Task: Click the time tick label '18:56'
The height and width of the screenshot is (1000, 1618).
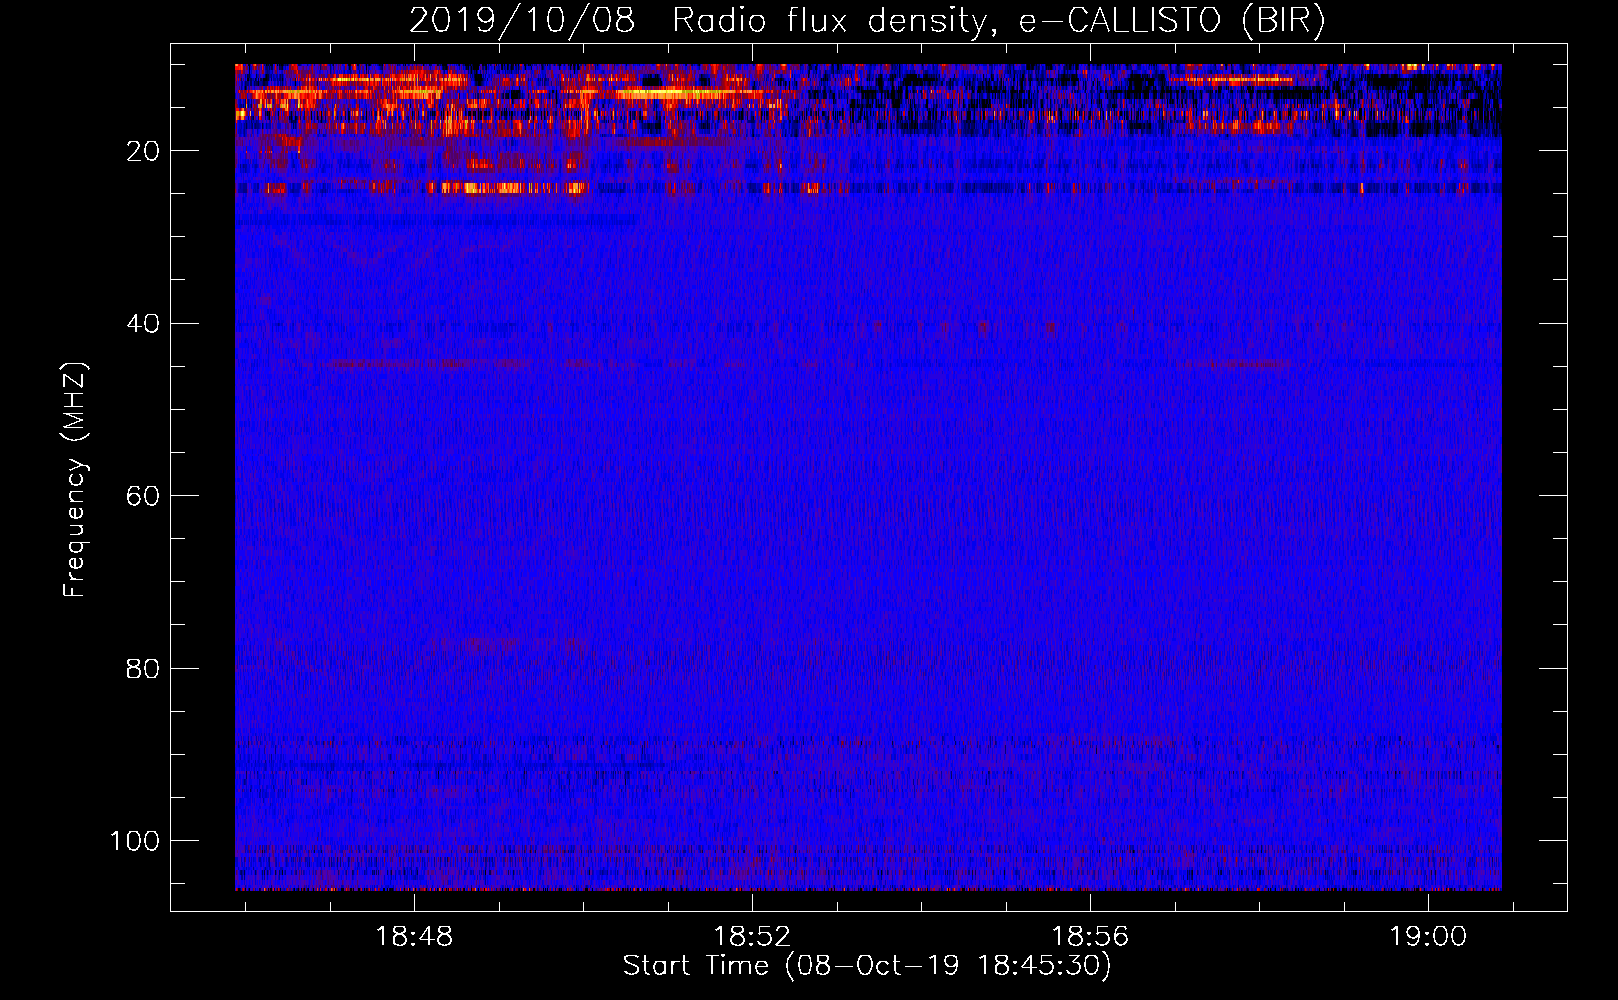Action: 1089,937
